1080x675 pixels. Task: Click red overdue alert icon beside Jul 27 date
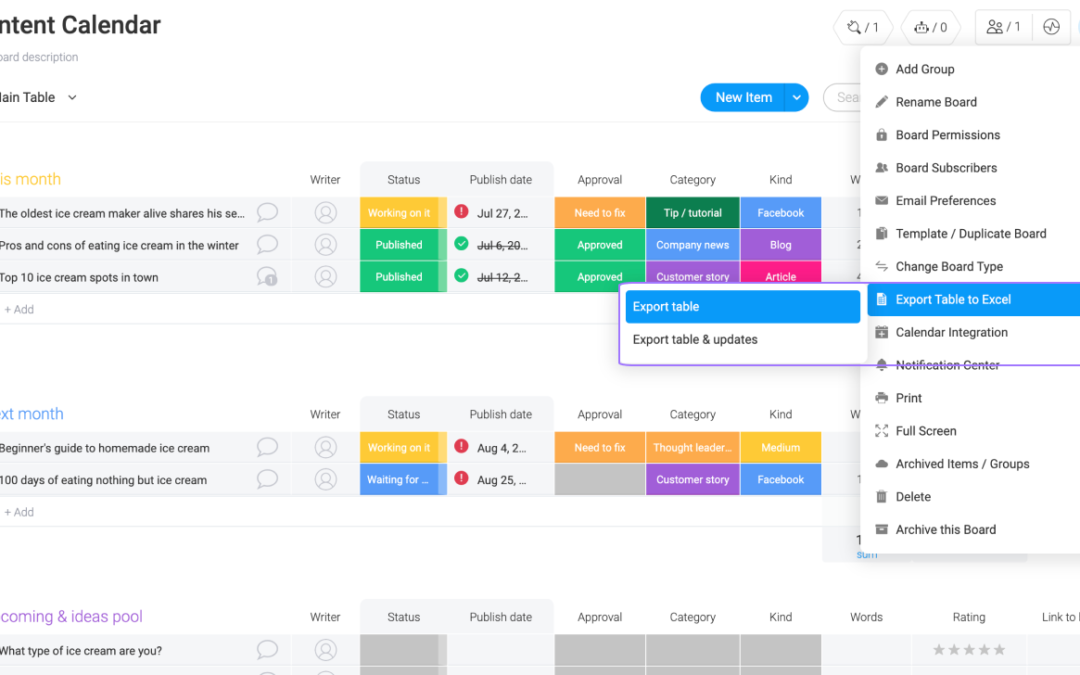(461, 211)
